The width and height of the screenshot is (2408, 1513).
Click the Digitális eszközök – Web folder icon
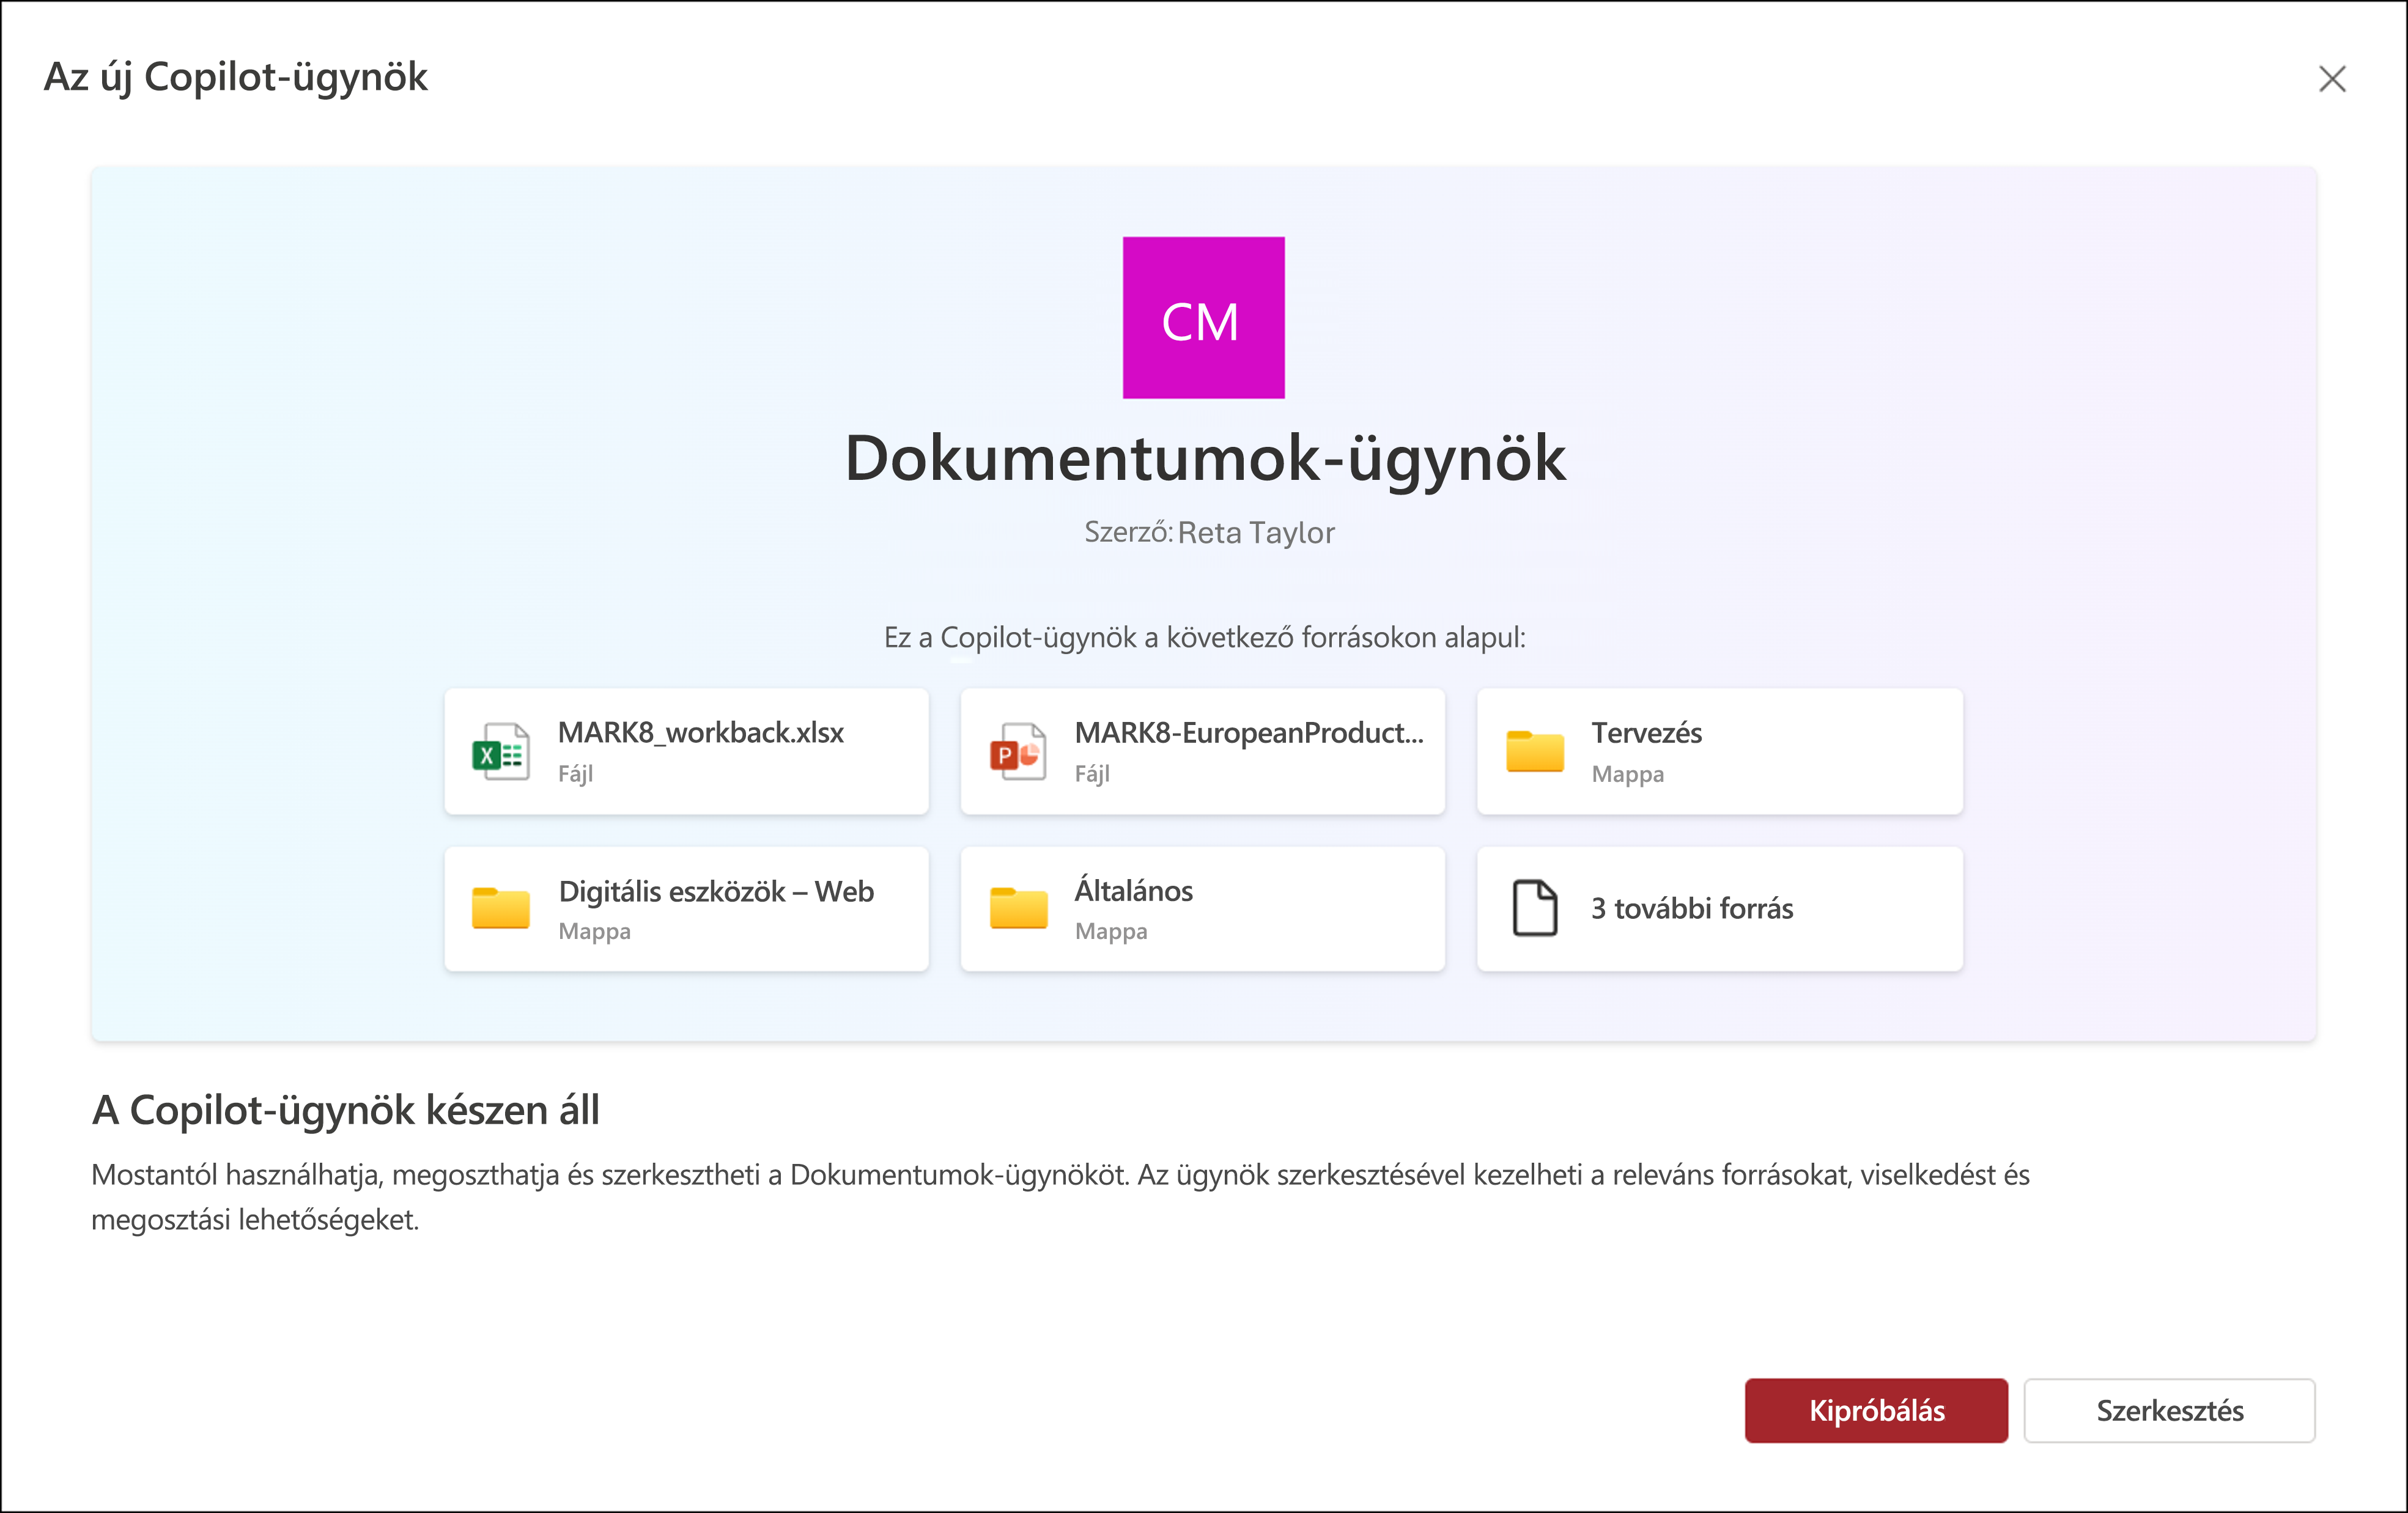[x=501, y=908]
